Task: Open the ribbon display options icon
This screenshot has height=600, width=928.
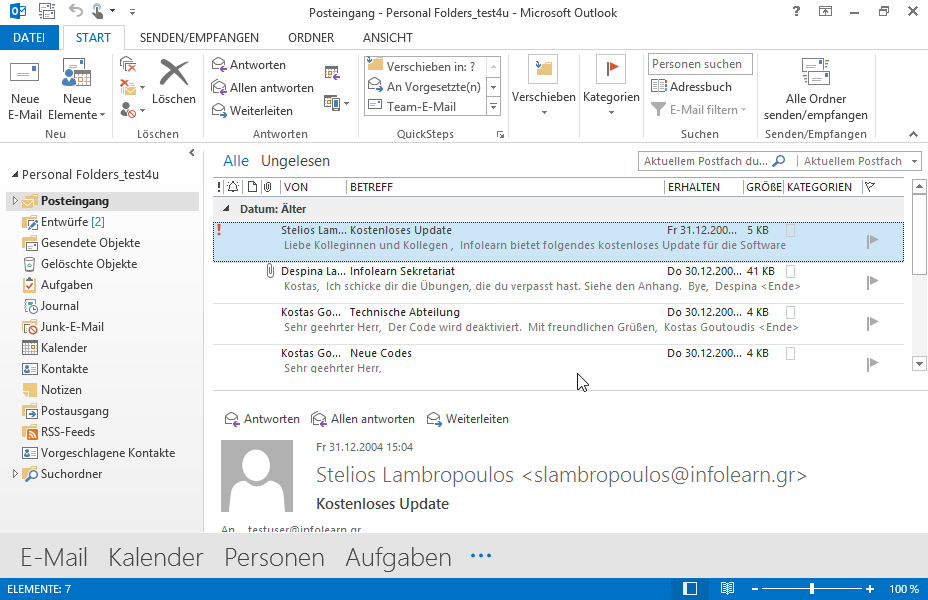Action: (x=825, y=11)
